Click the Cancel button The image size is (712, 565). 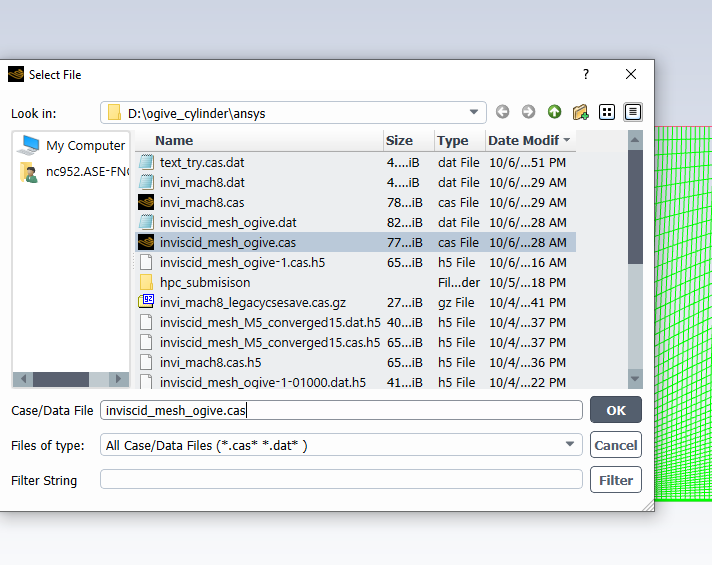pos(615,445)
